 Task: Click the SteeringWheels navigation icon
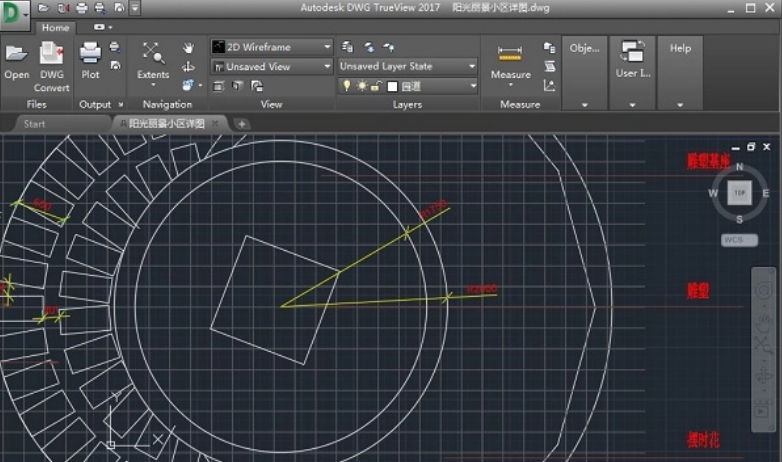point(188,85)
